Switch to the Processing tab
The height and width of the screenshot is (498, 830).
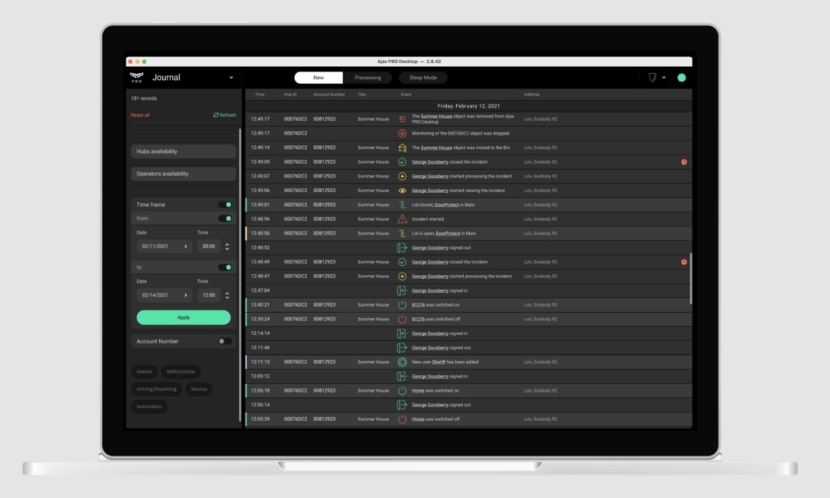(x=367, y=78)
